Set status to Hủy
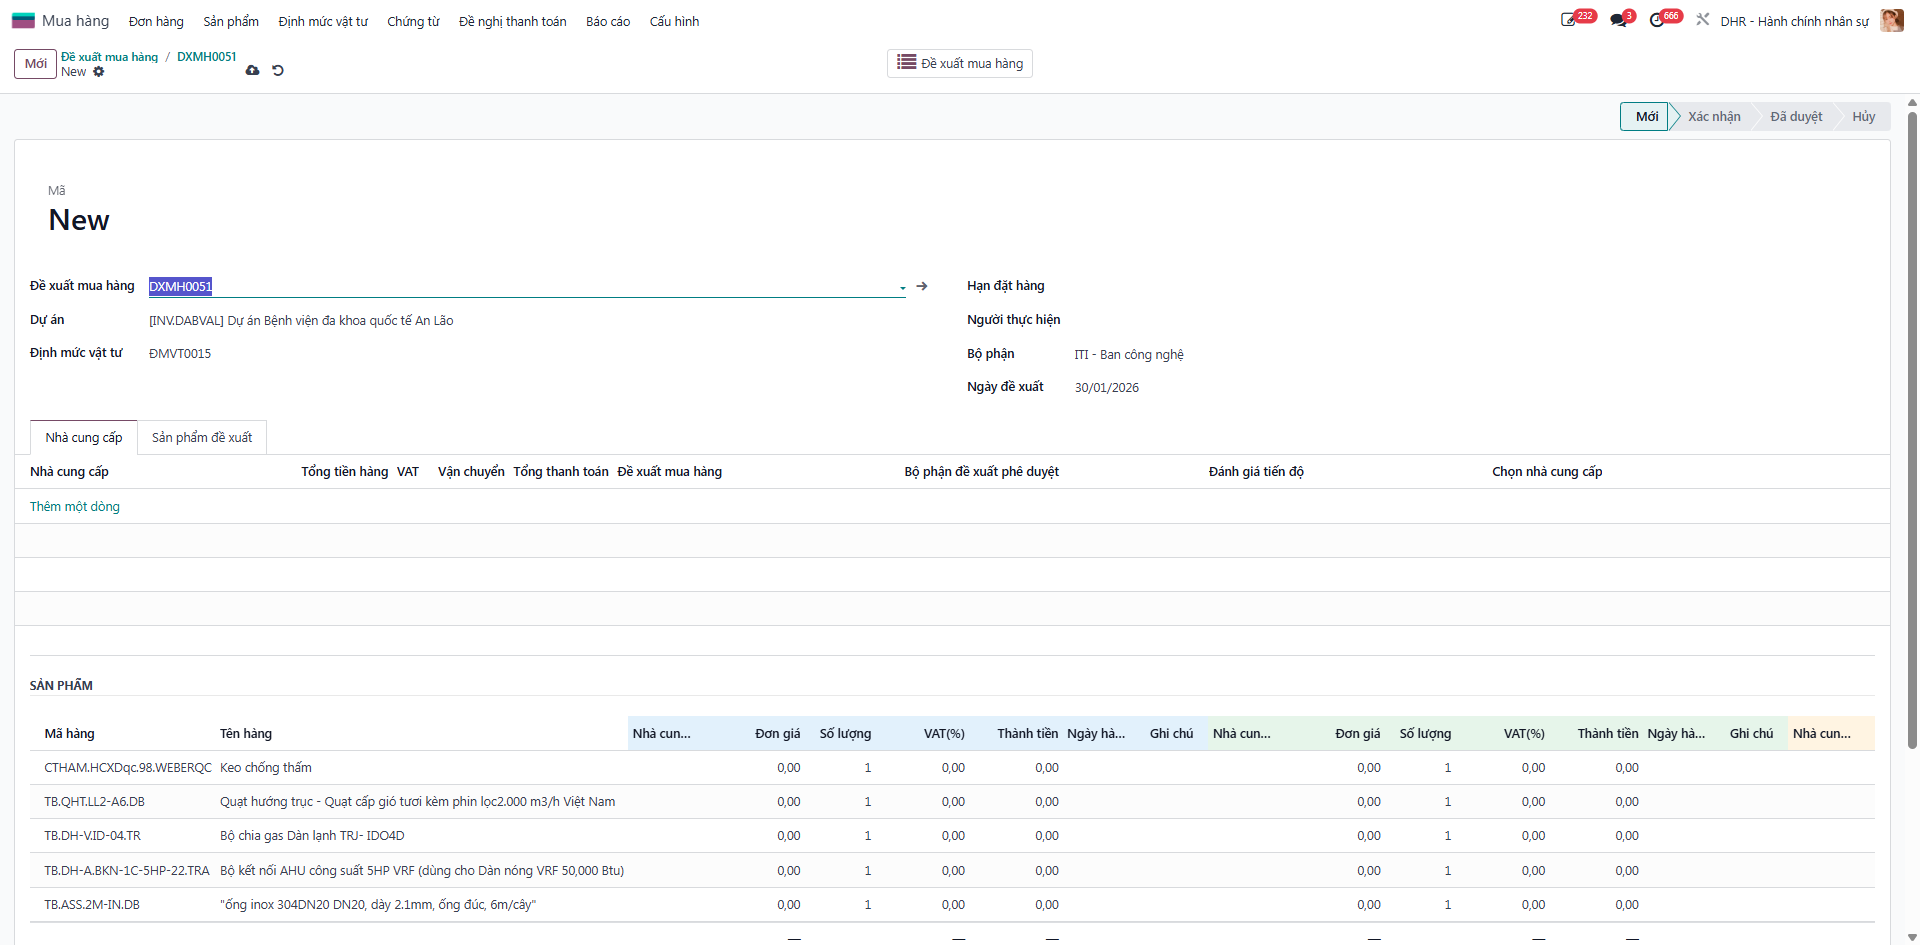This screenshot has height=945, width=1920. pyautogui.click(x=1863, y=117)
